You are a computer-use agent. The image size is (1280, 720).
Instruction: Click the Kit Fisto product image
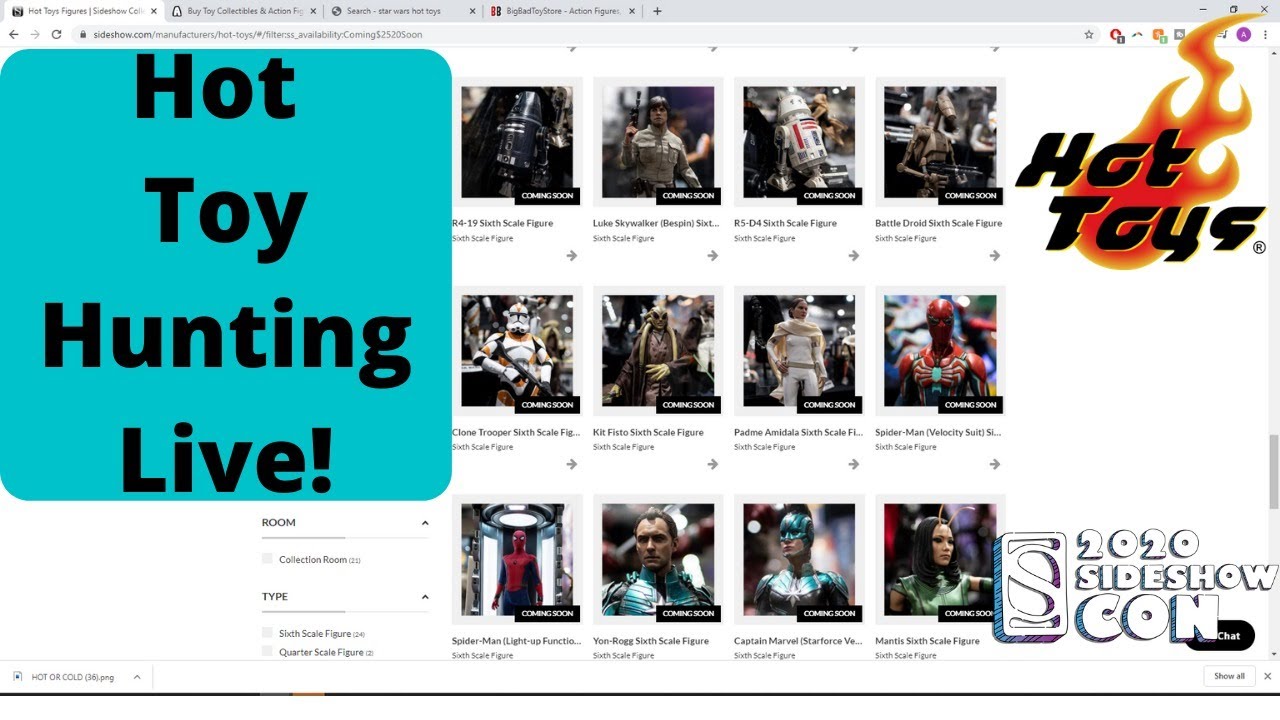(x=658, y=351)
